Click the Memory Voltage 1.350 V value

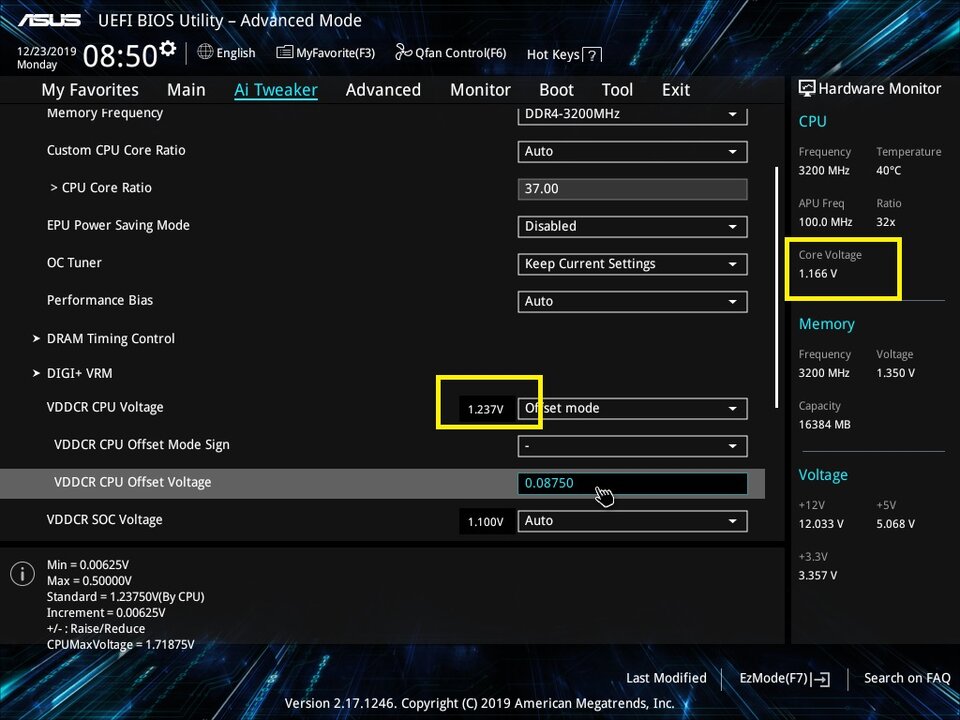(x=896, y=373)
